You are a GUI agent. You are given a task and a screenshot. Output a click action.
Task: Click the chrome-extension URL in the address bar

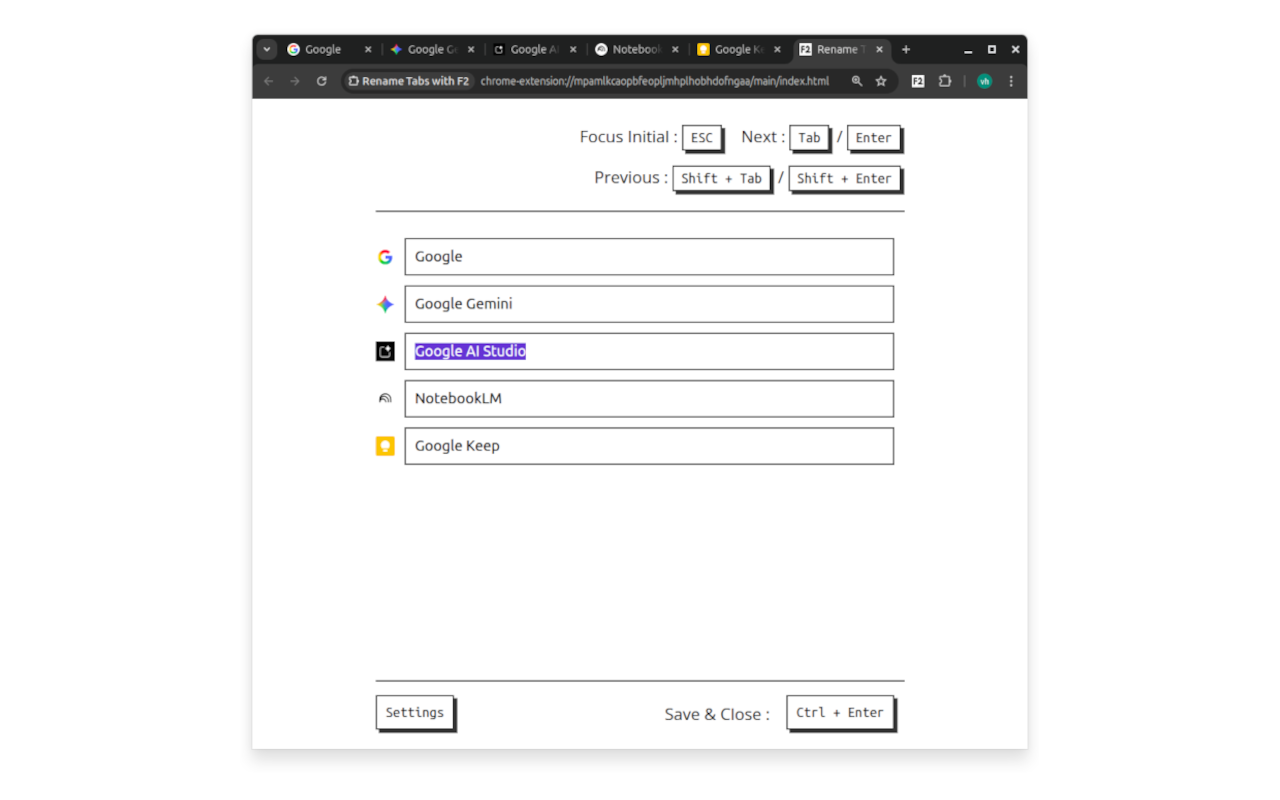point(655,81)
